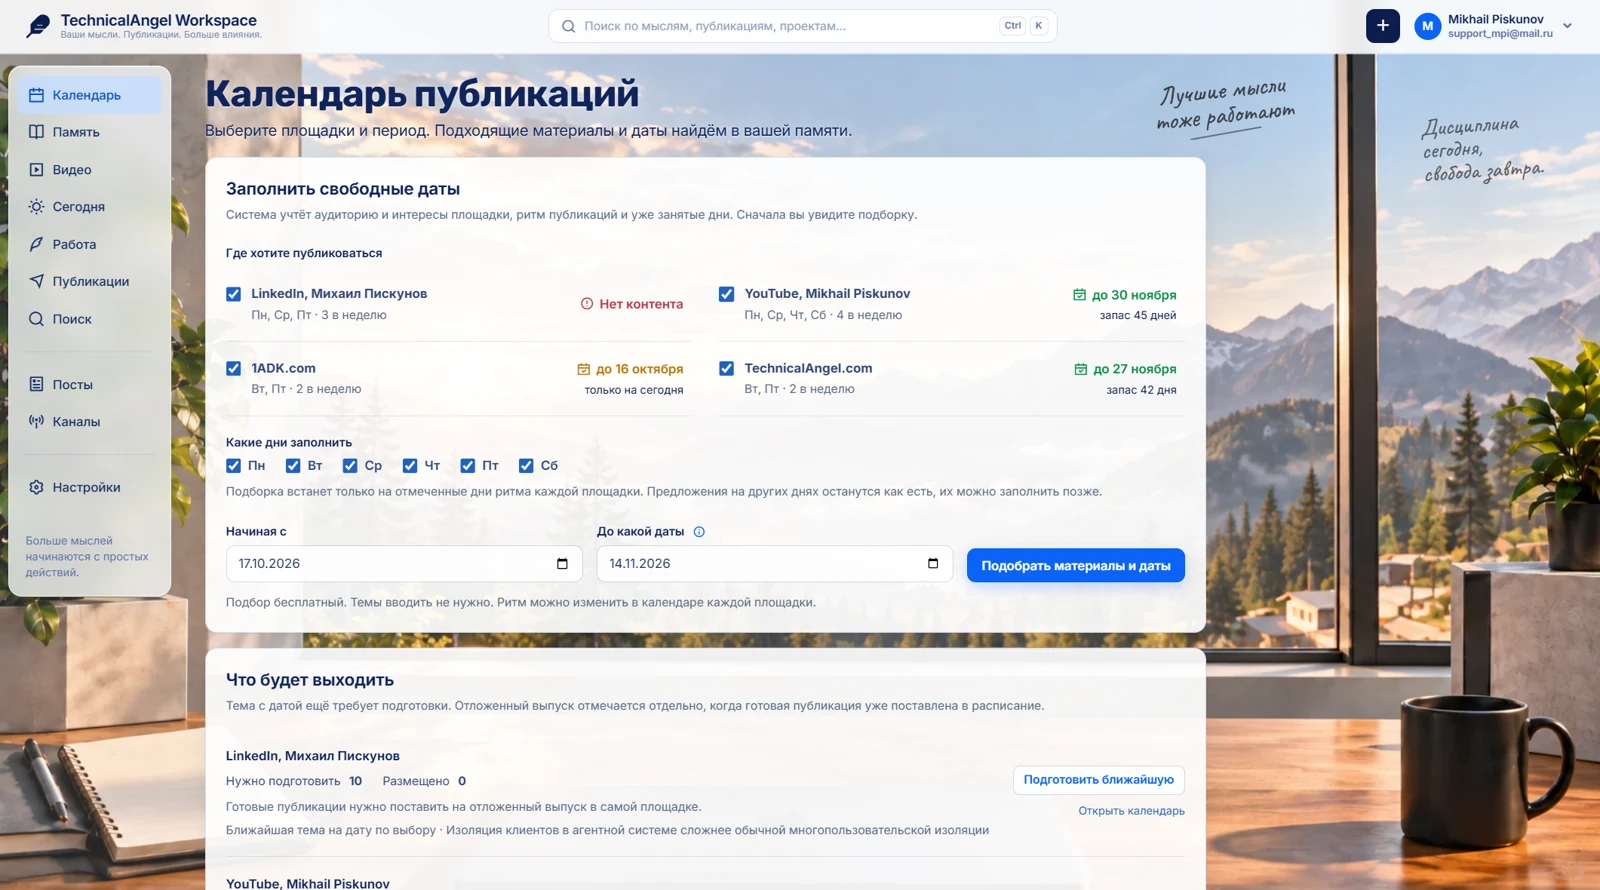Click the Календарь sidebar calendar icon
This screenshot has height=890, width=1600.
point(36,95)
